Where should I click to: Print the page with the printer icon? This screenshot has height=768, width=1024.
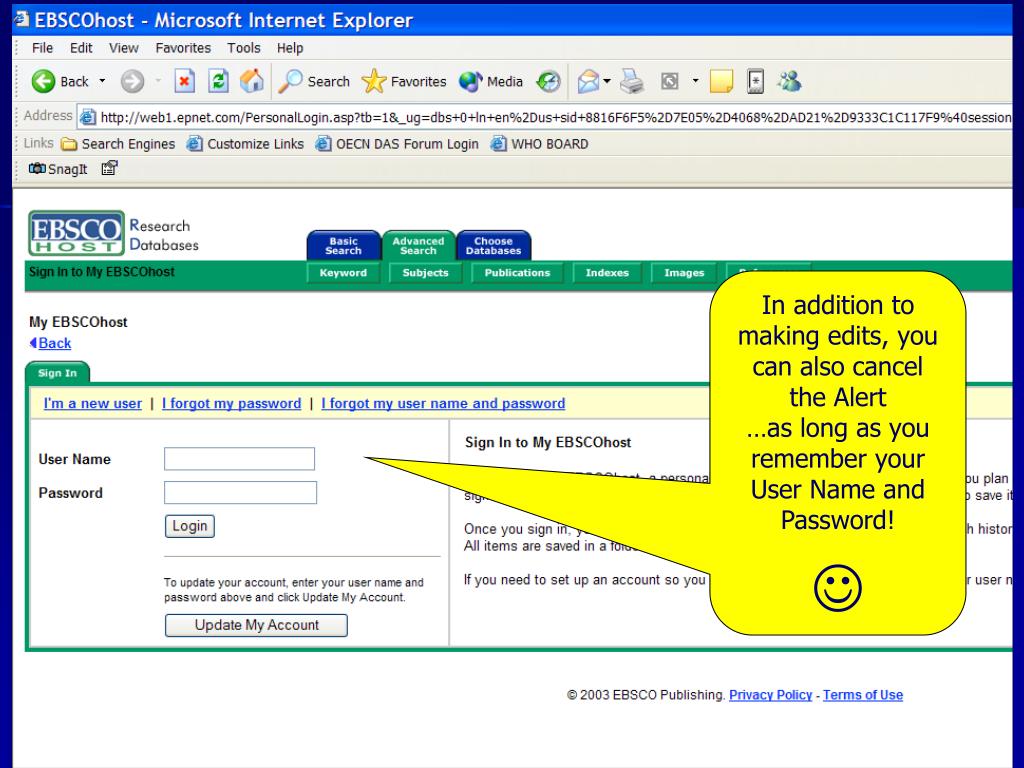click(x=632, y=82)
